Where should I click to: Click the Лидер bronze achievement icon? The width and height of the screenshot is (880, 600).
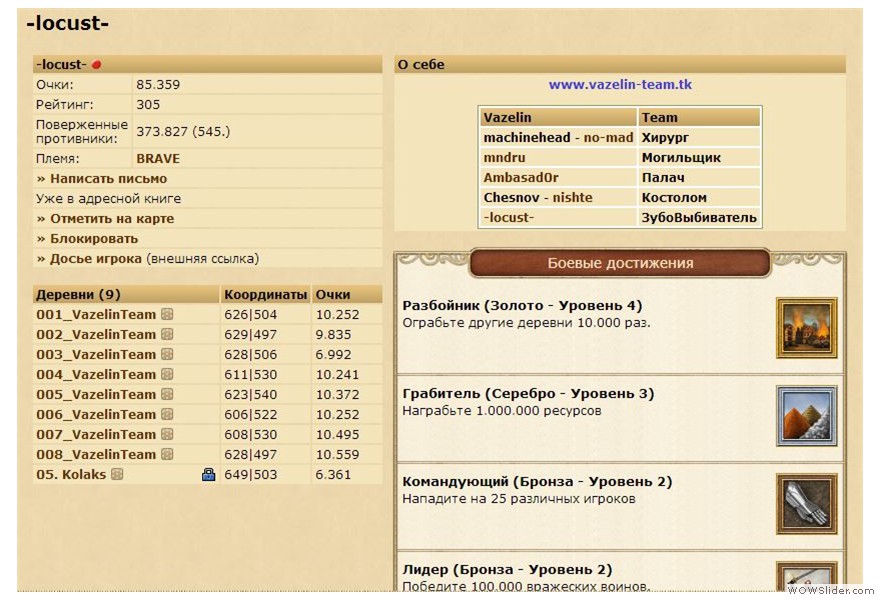pos(806,580)
